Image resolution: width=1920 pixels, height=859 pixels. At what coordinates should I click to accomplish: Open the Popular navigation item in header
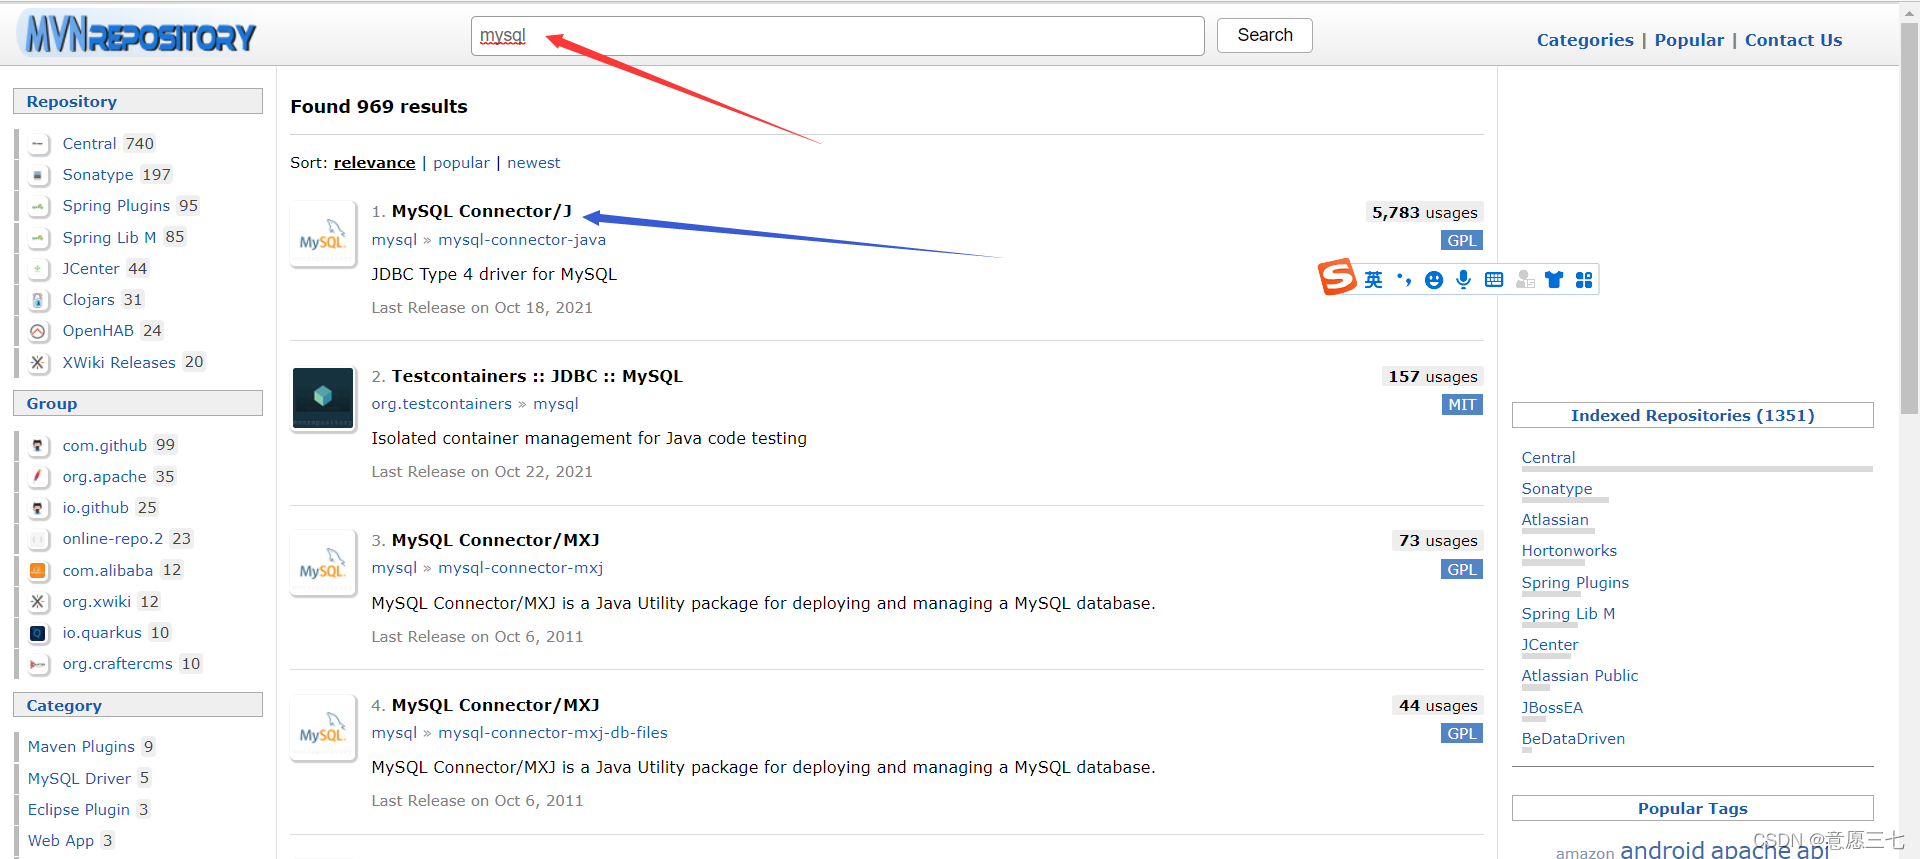(x=1689, y=40)
